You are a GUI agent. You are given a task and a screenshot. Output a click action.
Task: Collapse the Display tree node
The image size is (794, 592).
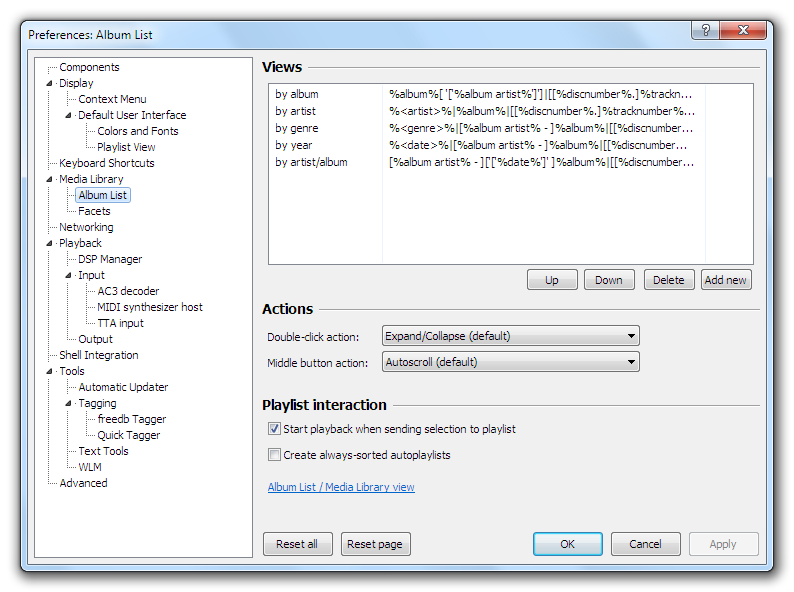click(50, 83)
